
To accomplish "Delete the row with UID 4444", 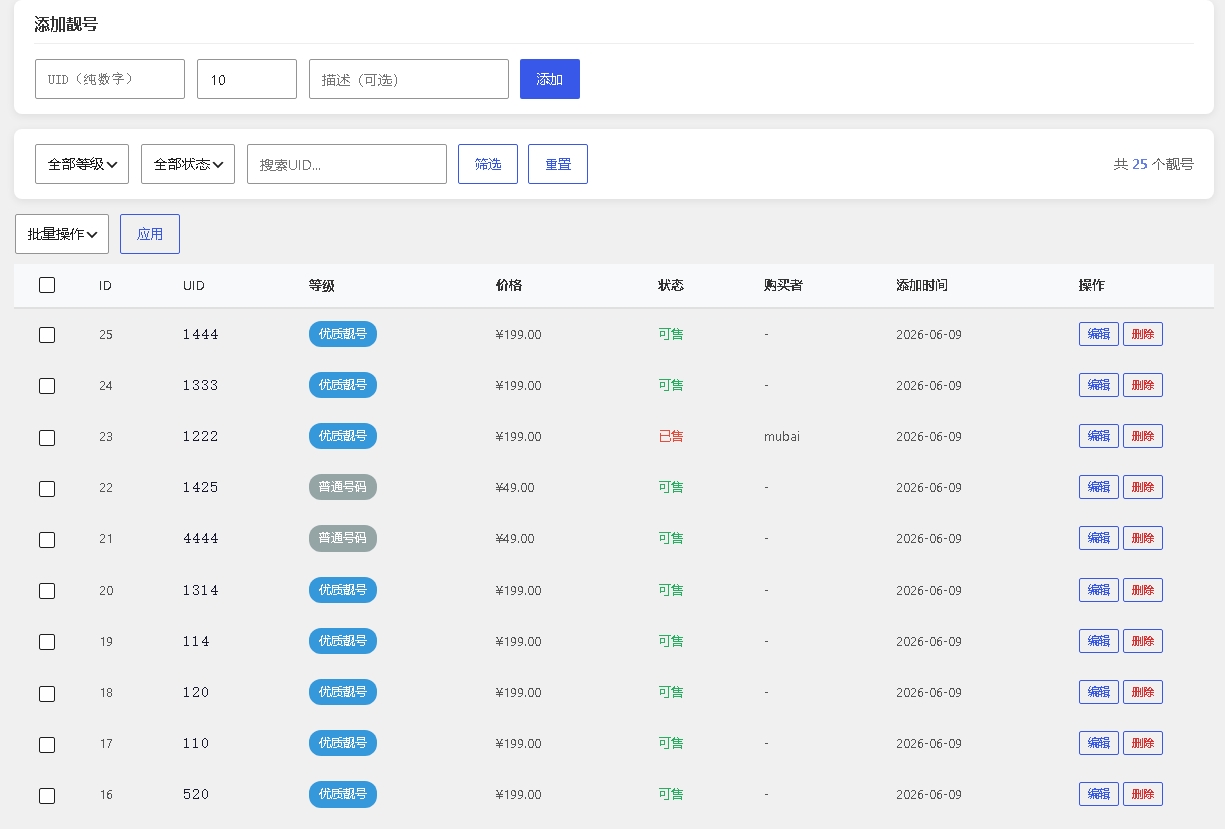I will tap(1143, 538).
